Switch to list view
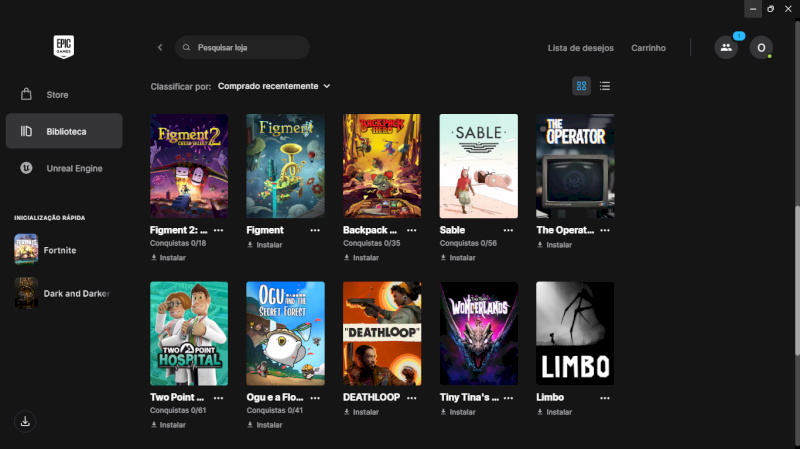This screenshot has width=800, height=449. (605, 86)
